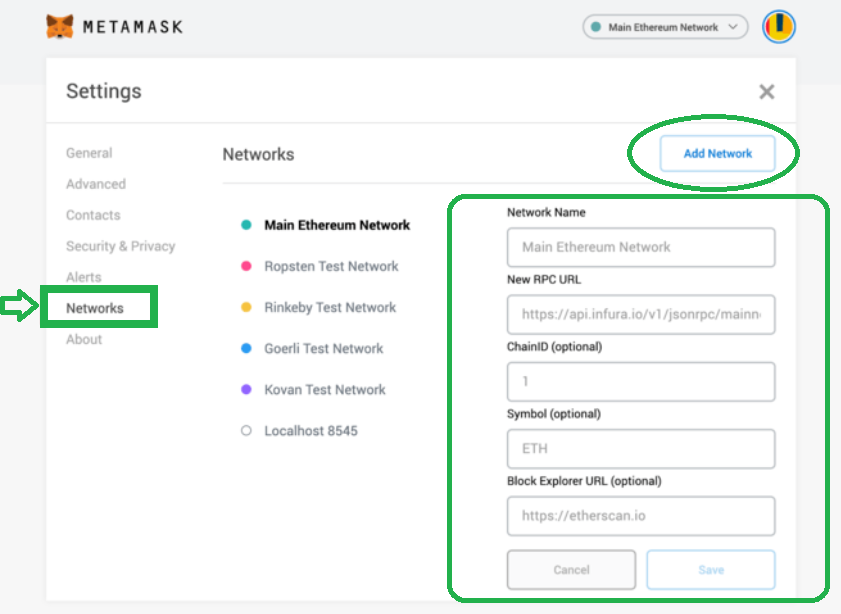Save the network settings

tap(711, 569)
